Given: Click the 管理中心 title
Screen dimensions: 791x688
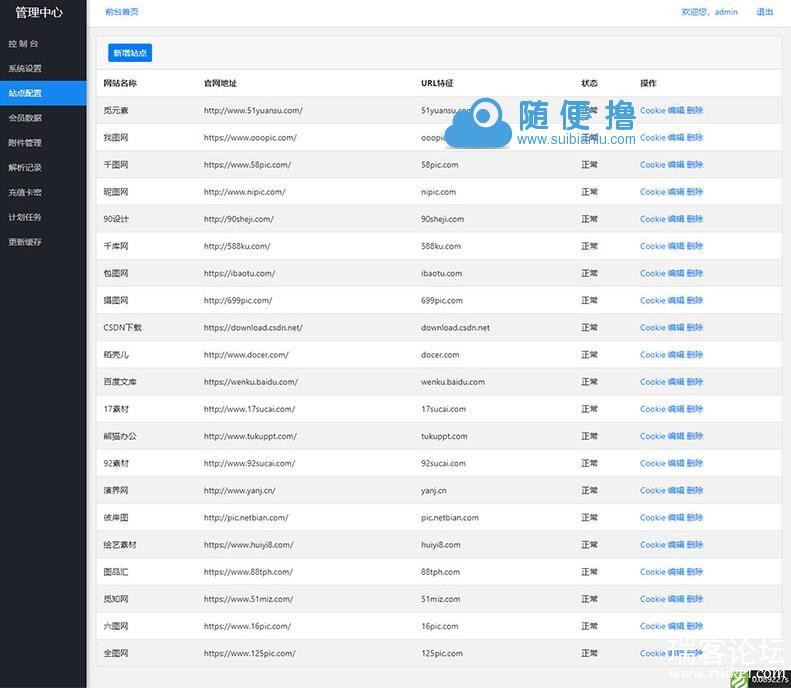Looking at the screenshot, I should click(39, 12).
